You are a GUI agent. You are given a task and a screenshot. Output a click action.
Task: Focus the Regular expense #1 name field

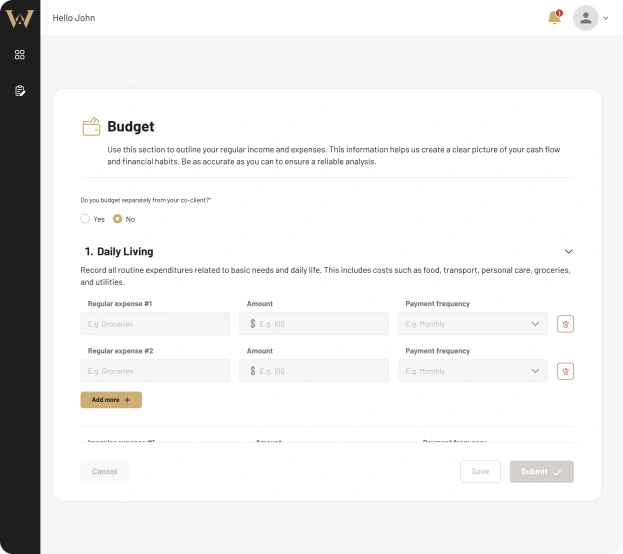(x=155, y=324)
